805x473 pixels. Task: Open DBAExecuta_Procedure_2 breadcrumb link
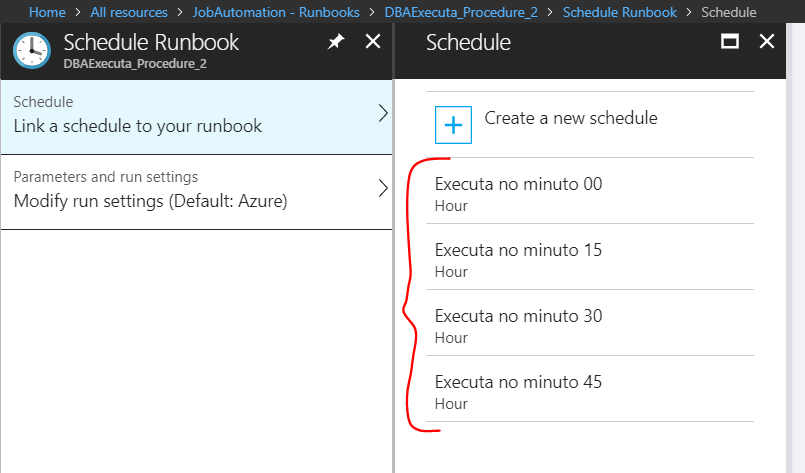click(462, 13)
